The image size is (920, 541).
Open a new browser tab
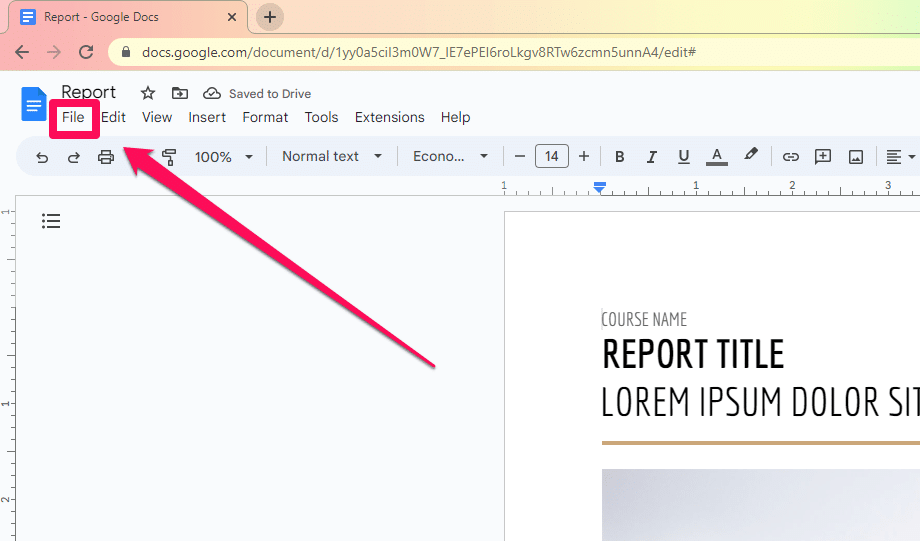pyautogui.click(x=270, y=17)
